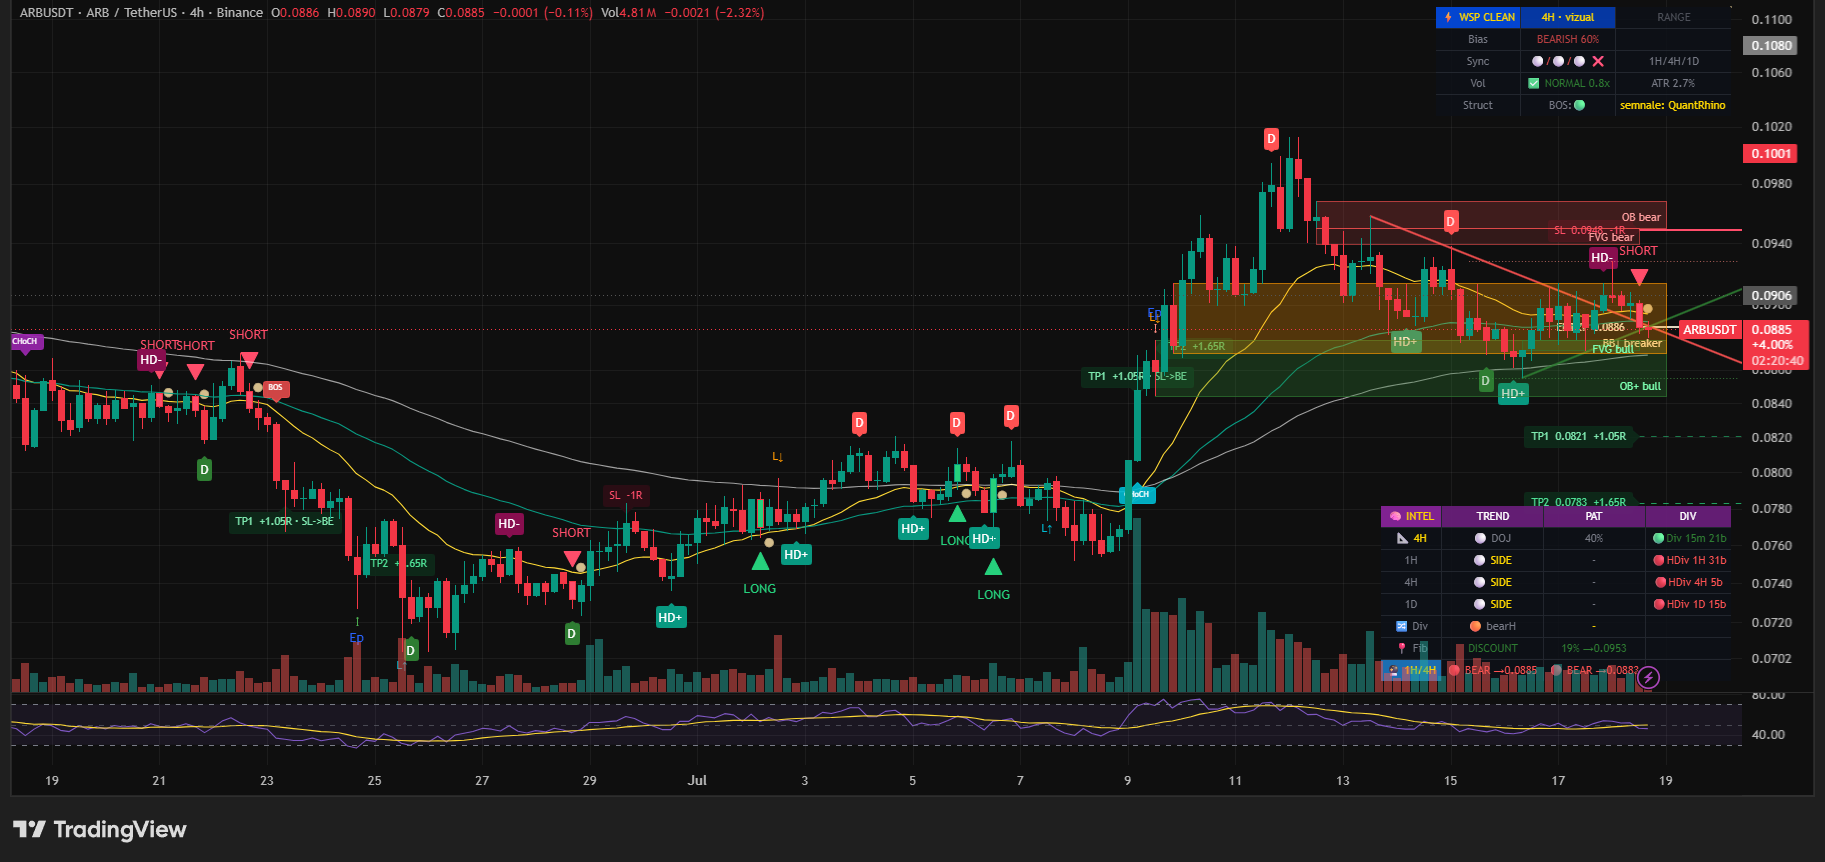1825x862 pixels.
Task: Click the OB+ bull zone label
Action: point(1640,387)
